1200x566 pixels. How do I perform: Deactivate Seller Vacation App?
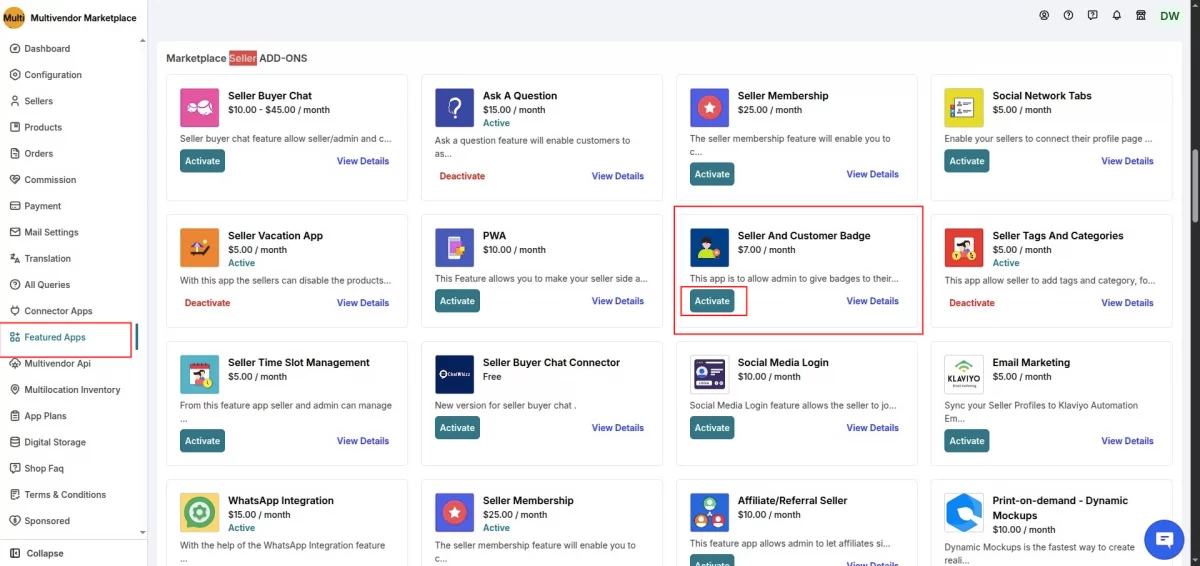tap(207, 303)
